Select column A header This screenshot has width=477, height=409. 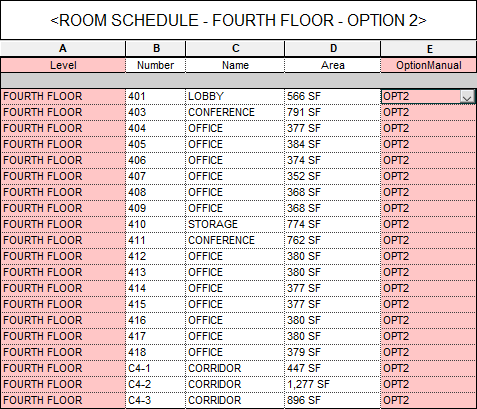[63, 49]
